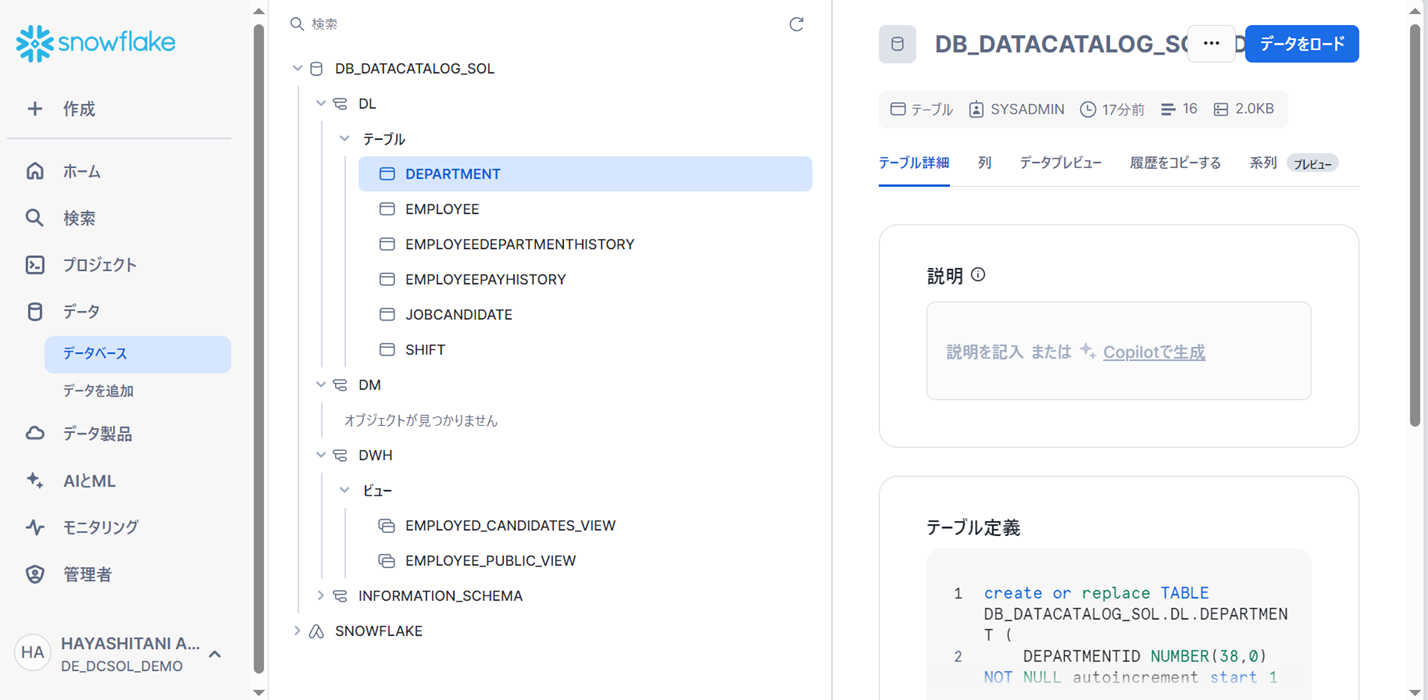Click the 作成 label in the sidebar
This screenshot has width=1428, height=700.
click(79, 109)
